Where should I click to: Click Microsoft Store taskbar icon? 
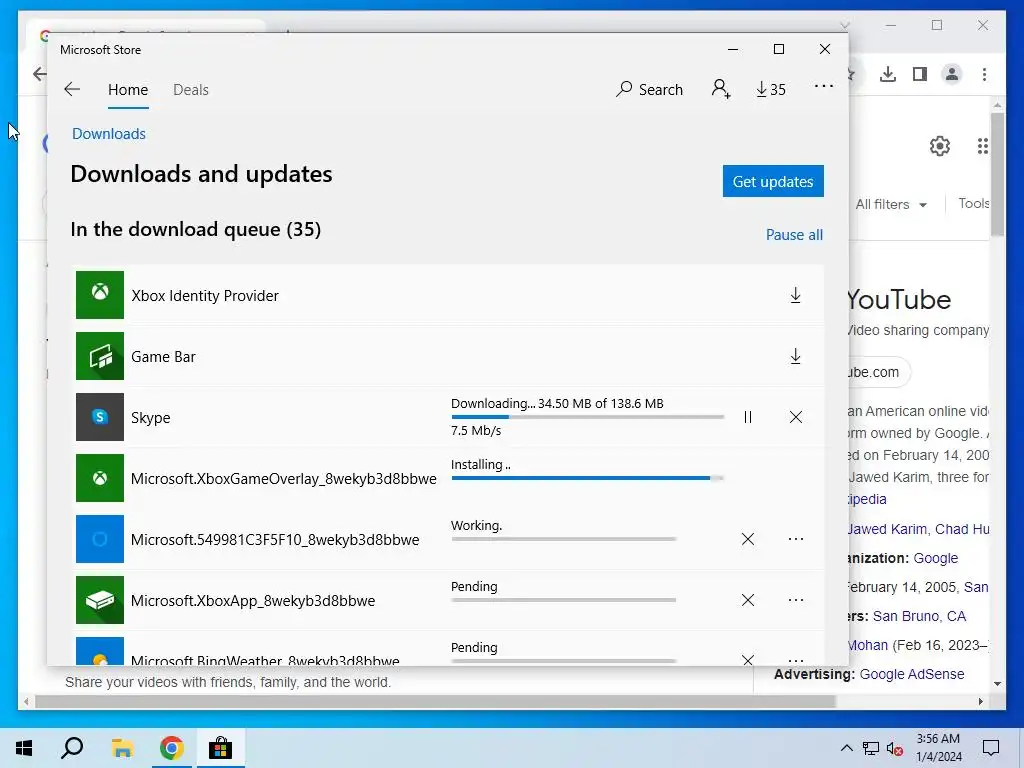pyautogui.click(x=221, y=748)
